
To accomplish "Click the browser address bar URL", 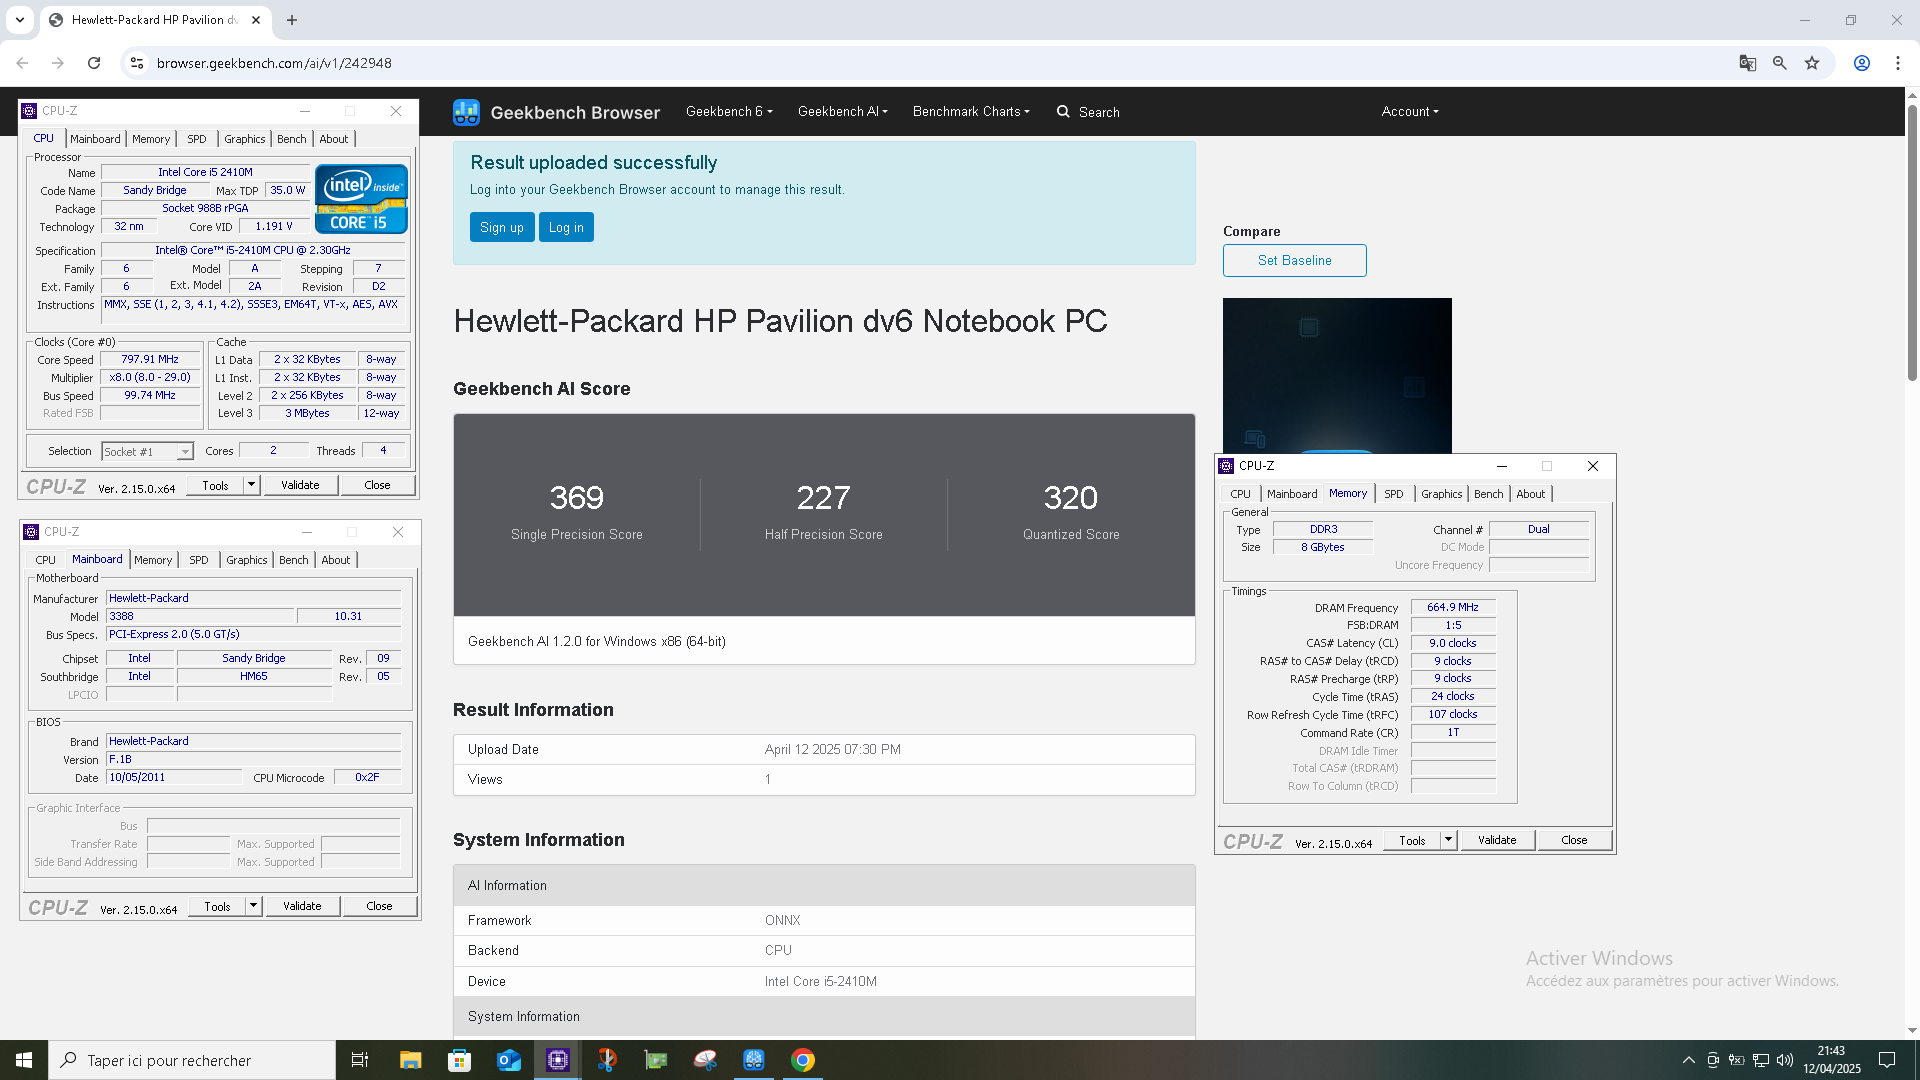I will coord(274,63).
